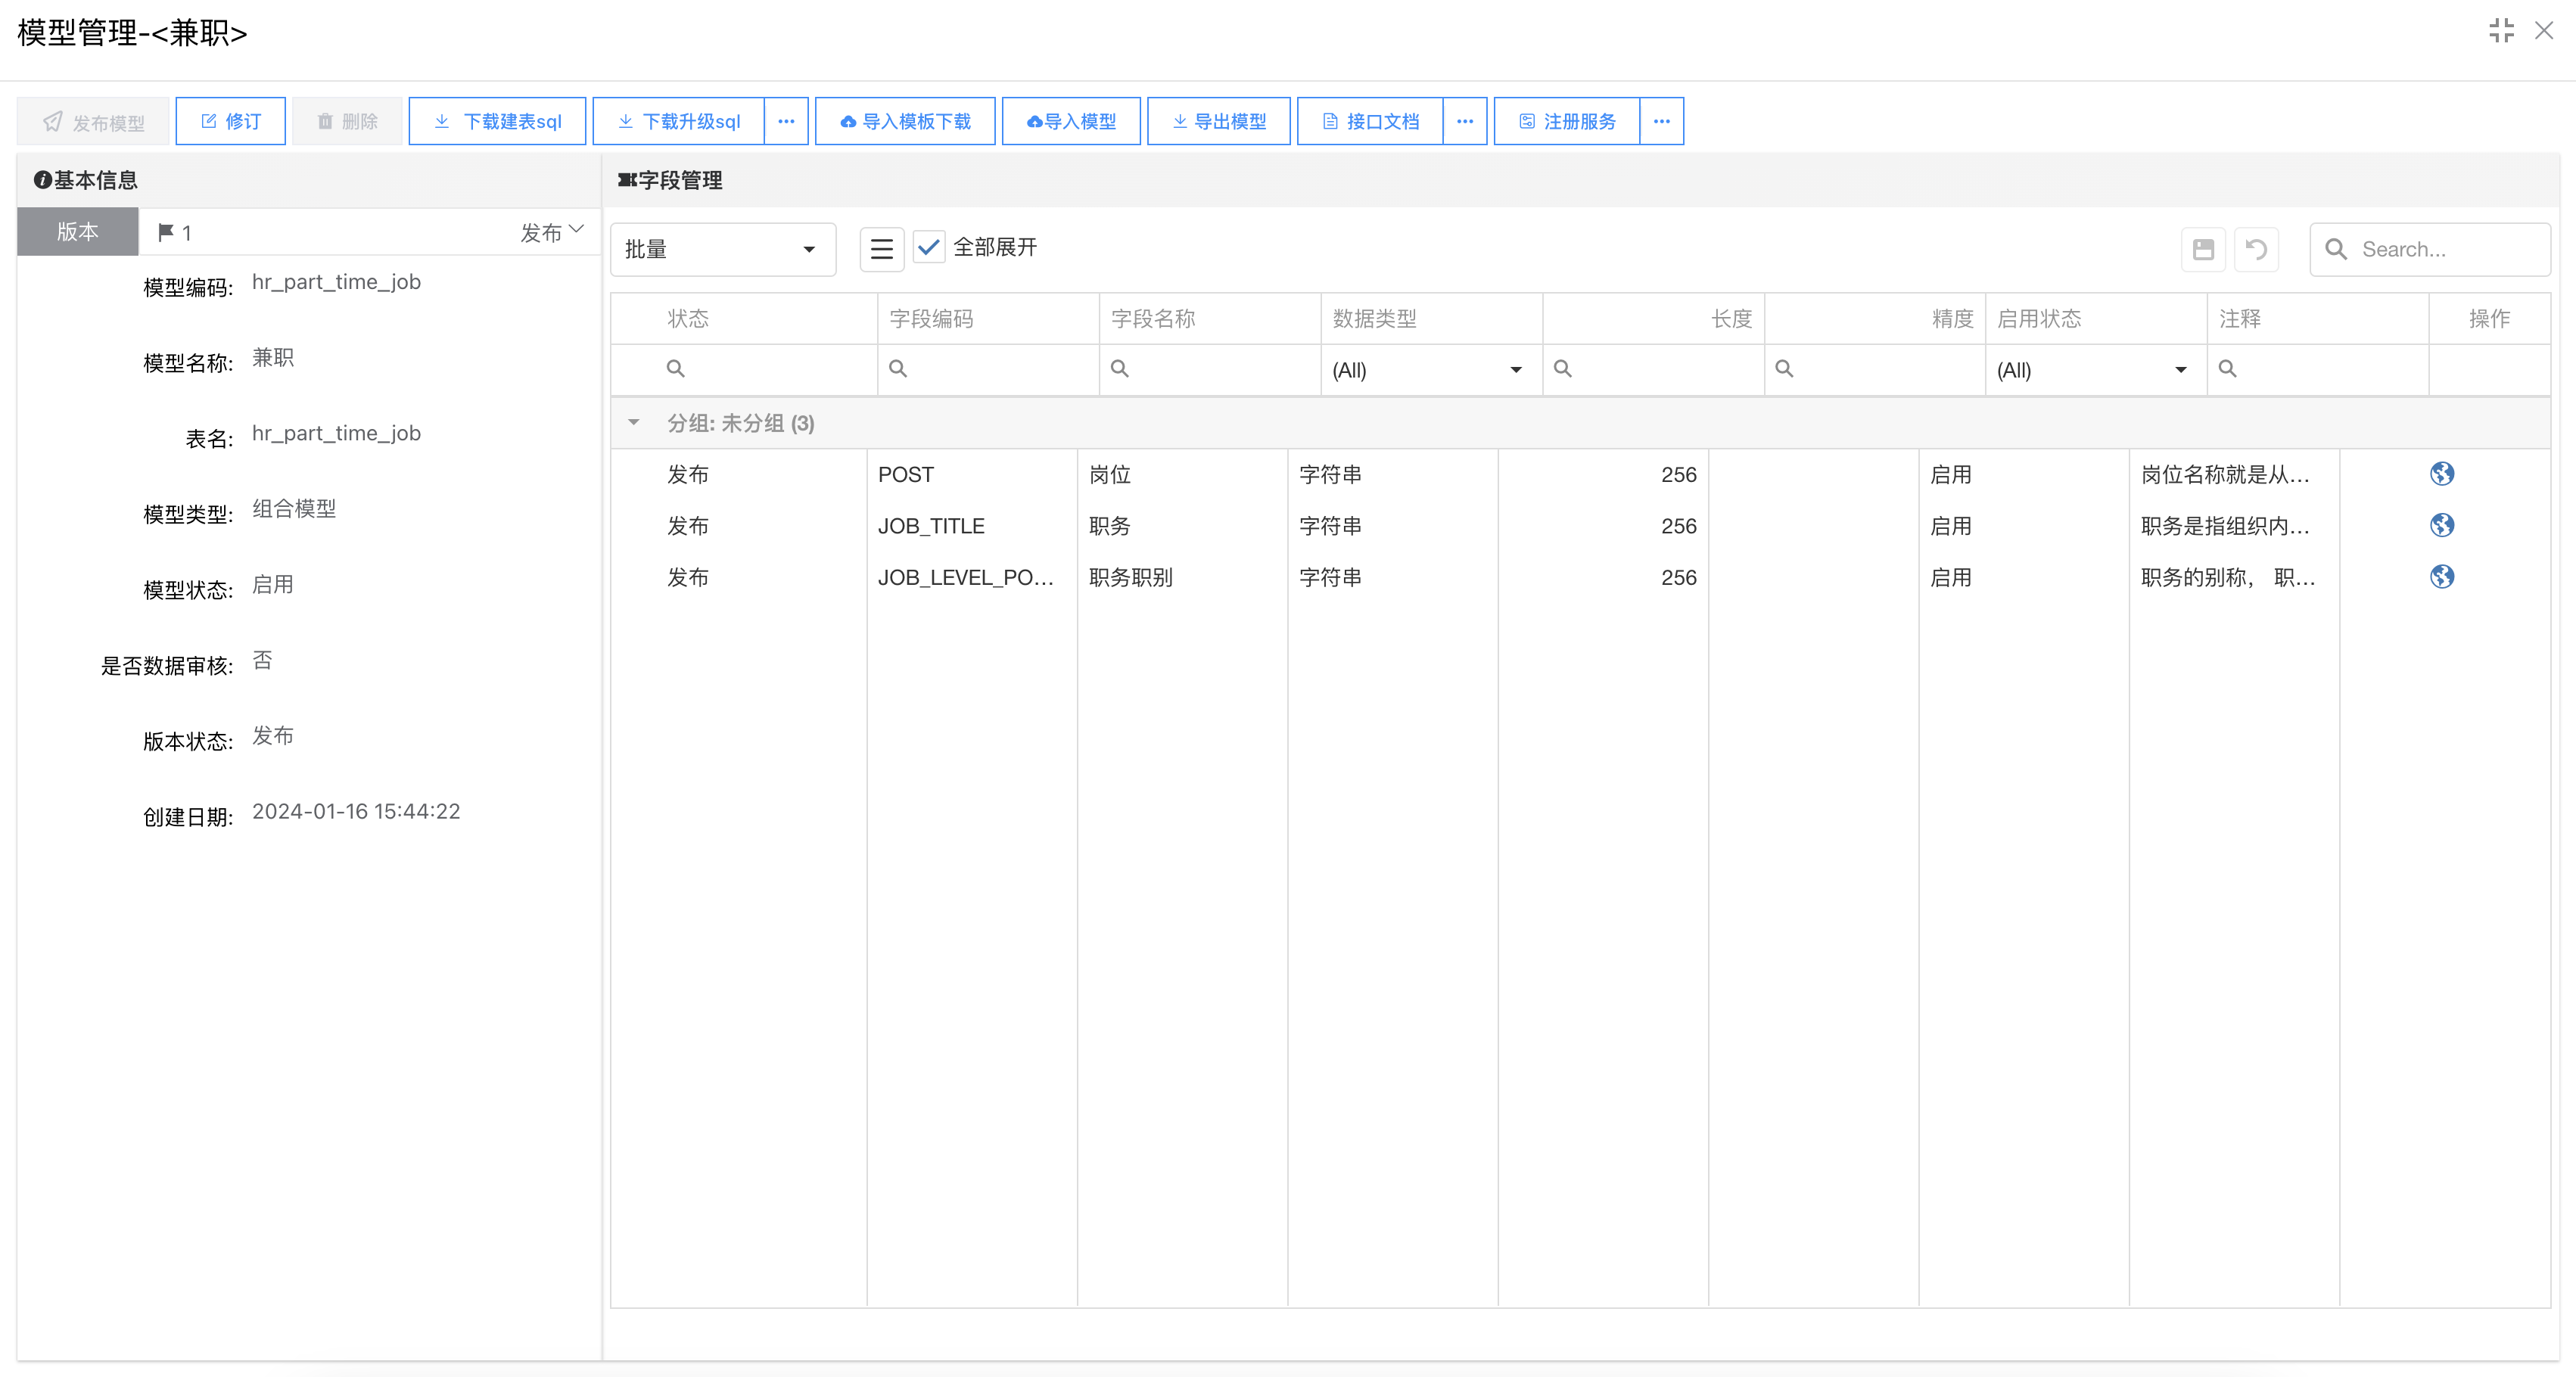Sort by the 启用状态 column header
This screenshot has height=1377, width=2576.
(x=2097, y=319)
